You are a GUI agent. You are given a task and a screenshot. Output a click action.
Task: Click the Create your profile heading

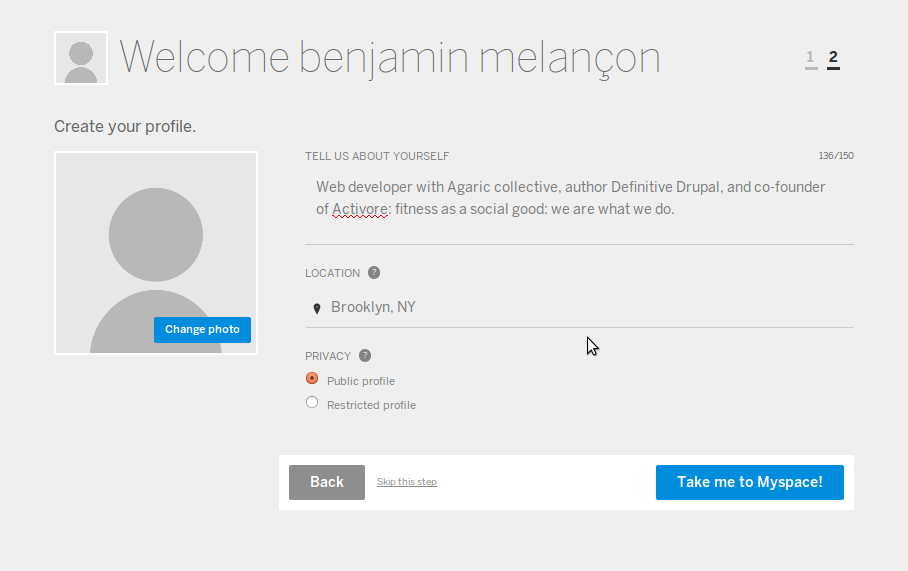click(x=125, y=126)
